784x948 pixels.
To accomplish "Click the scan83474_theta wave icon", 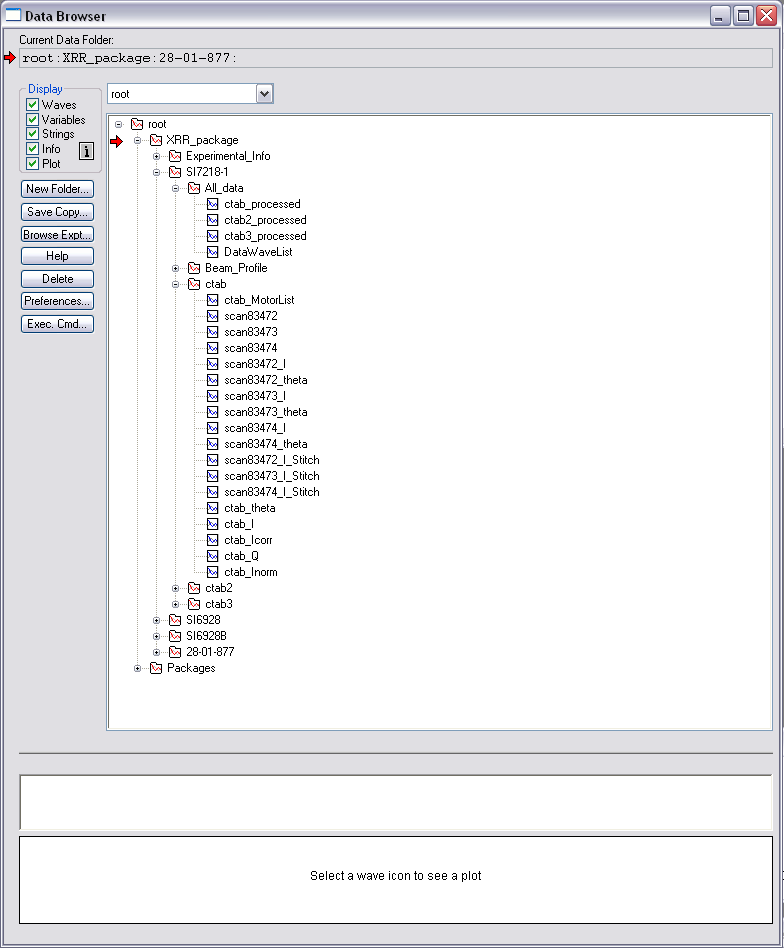I will (213, 444).
